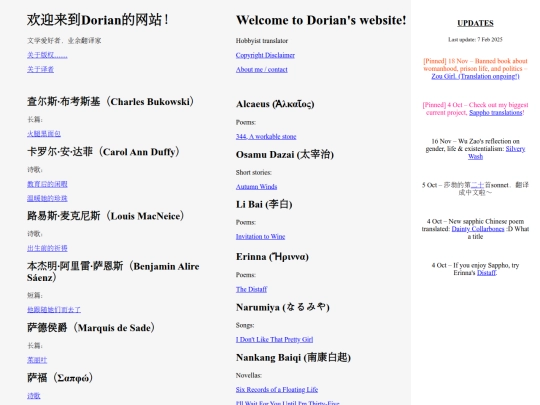Image resolution: width=540 pixels, height=405 pixels.
Task: Click the Marquis de Sade heading
Action: pos(91,328)
